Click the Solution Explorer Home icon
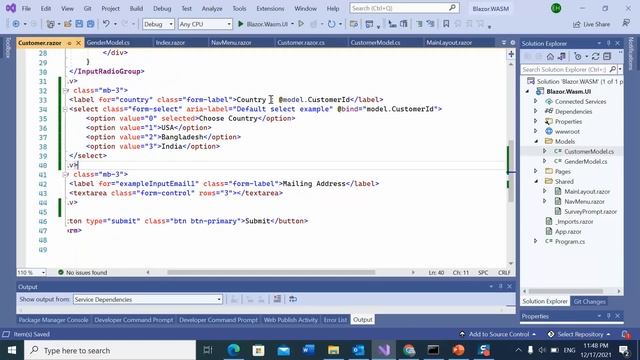Screen dimensions: 640x360 point(550,56)
